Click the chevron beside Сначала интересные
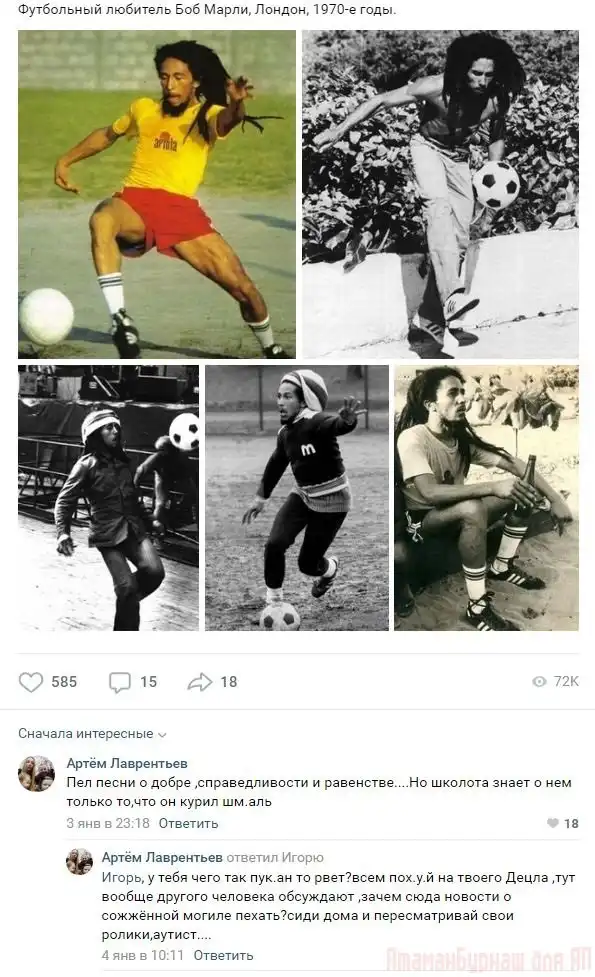Viewport: 595px width, 977px height. tap(162, 735)
